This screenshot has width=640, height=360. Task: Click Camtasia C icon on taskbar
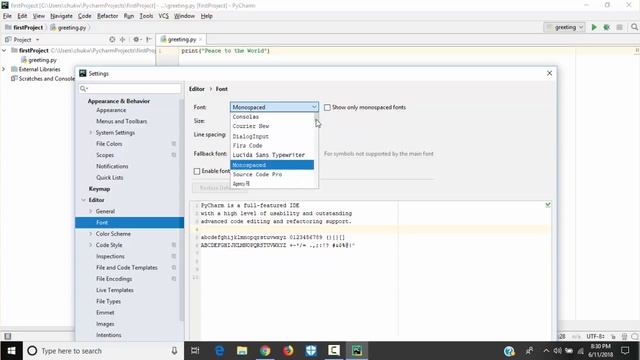point(334,351)
